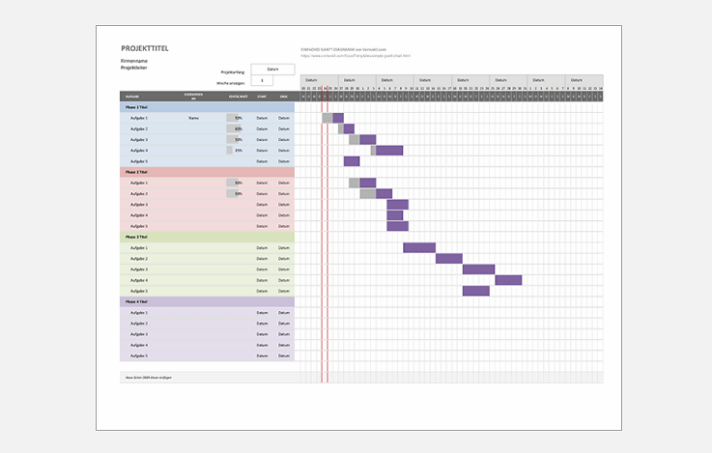
Task: Select the Phase 1 Titel row
Action: (207, 106)
